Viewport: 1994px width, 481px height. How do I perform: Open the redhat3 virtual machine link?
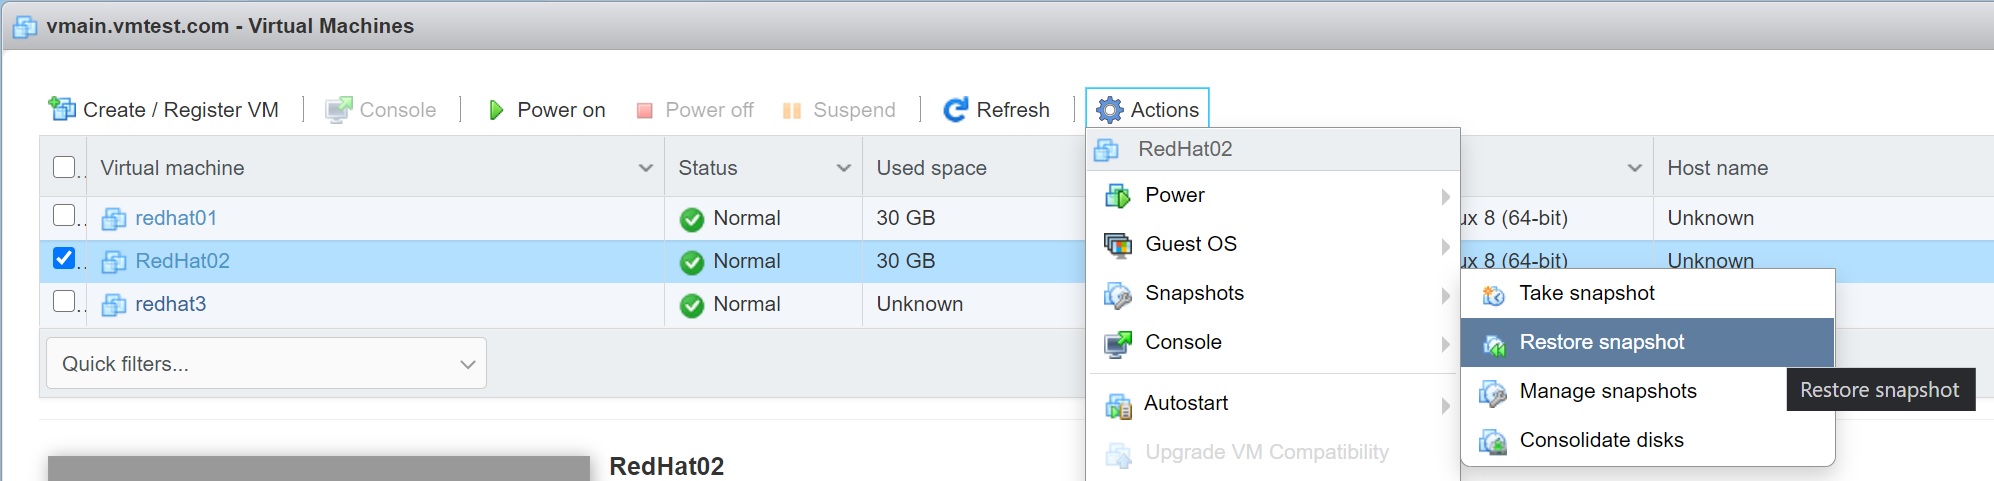pos(171,304)
